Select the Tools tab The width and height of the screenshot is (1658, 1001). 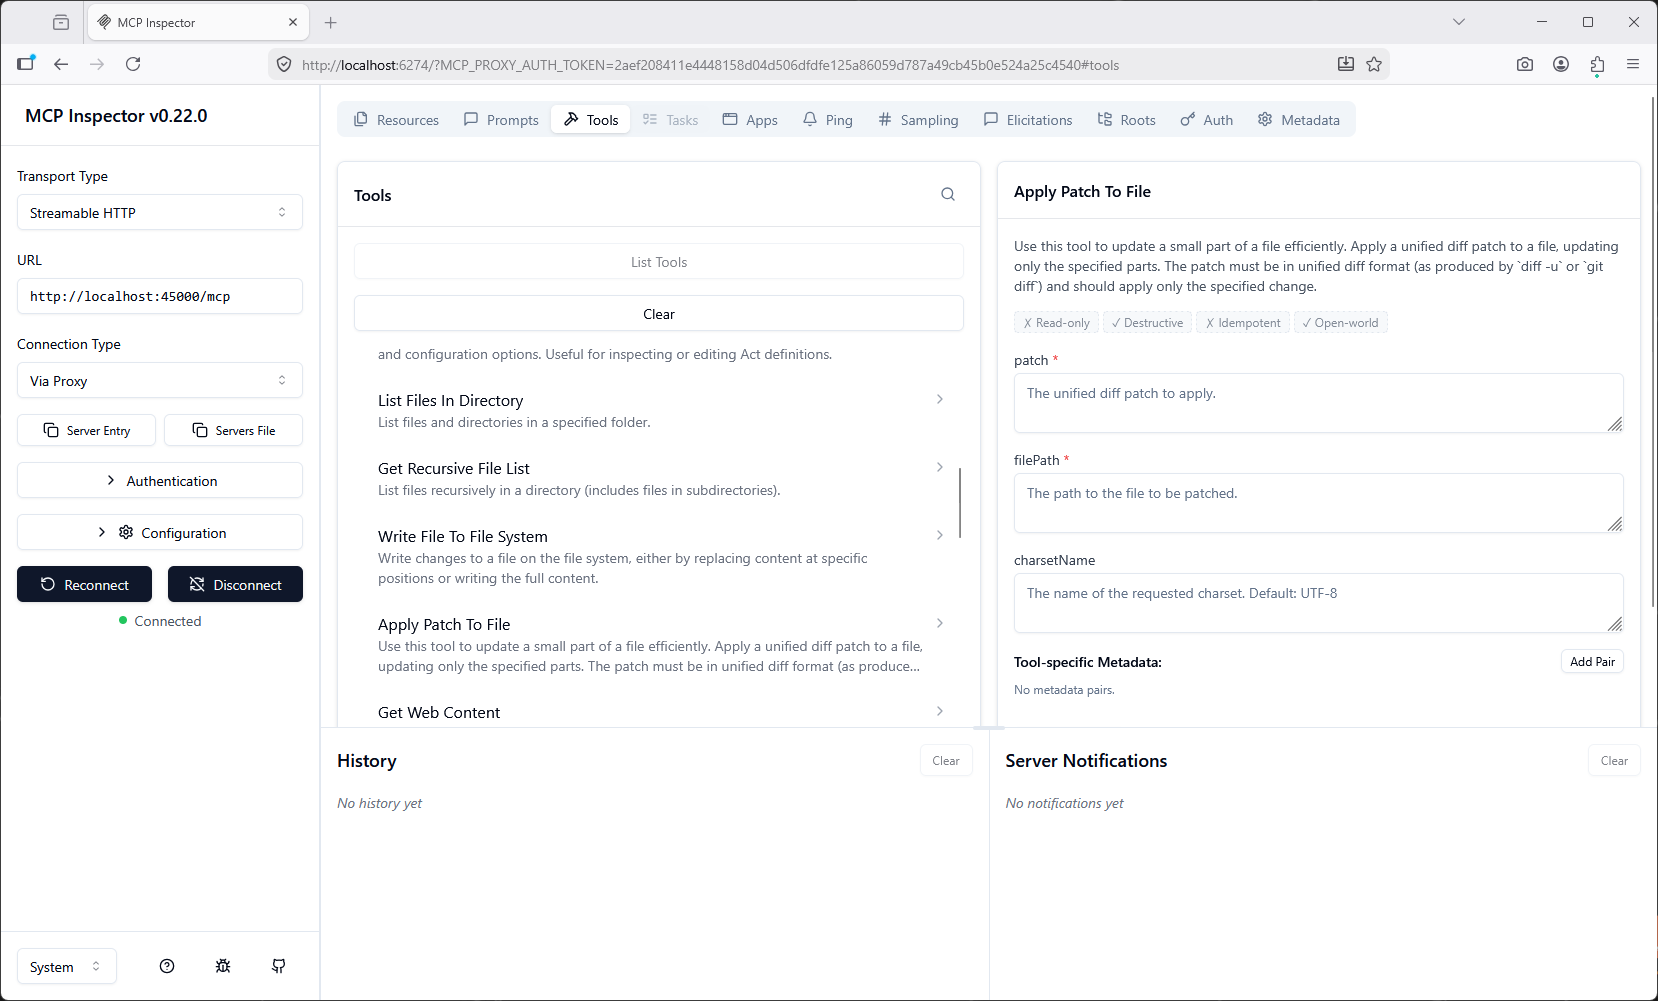pos(591,120)
